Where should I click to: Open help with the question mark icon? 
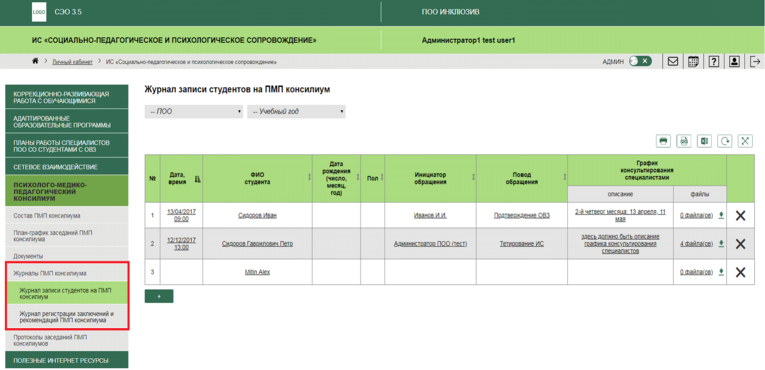[713, 62]
